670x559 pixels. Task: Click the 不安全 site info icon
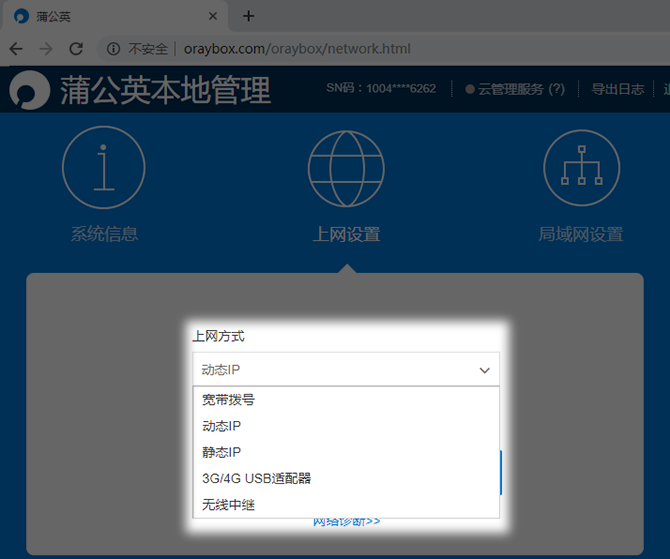(x=113, y=49)
